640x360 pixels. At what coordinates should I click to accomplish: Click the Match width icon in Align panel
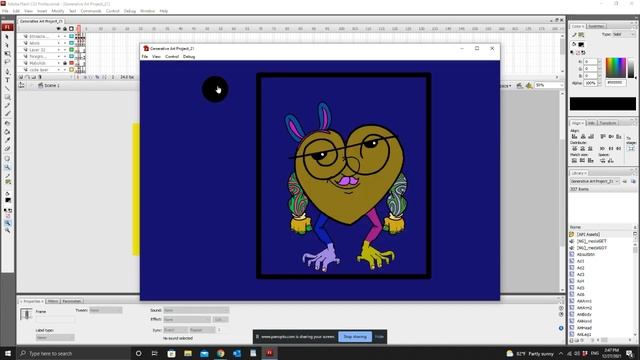(x=574, y=160)
